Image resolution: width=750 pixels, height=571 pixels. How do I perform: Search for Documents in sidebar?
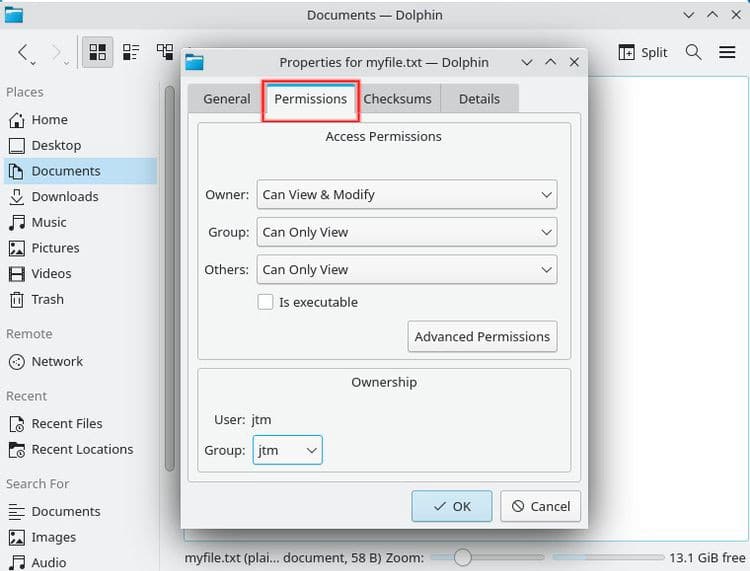80,512
